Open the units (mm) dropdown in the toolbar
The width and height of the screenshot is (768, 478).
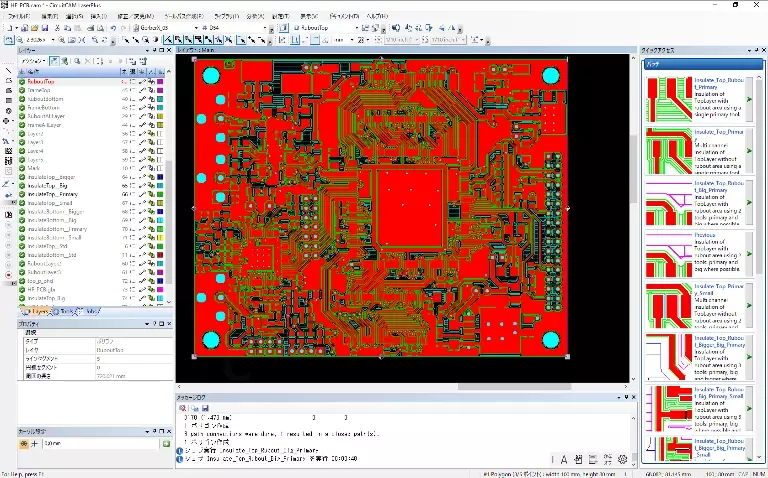tap(352, 40)
